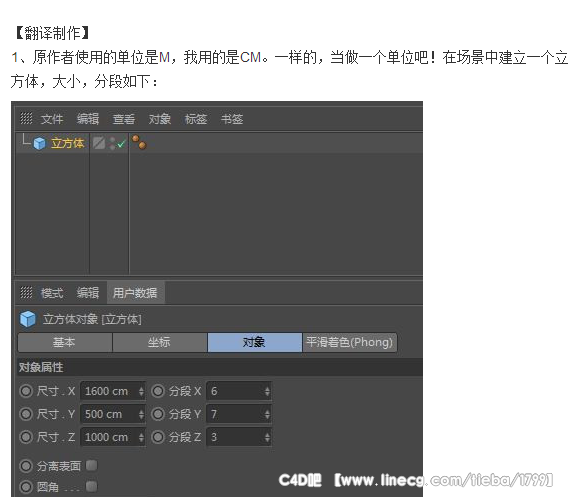The width and height of the screenshot is (579, 497).
Task: Enable the 分离表面 checkbox
Action: coord(92,465)
